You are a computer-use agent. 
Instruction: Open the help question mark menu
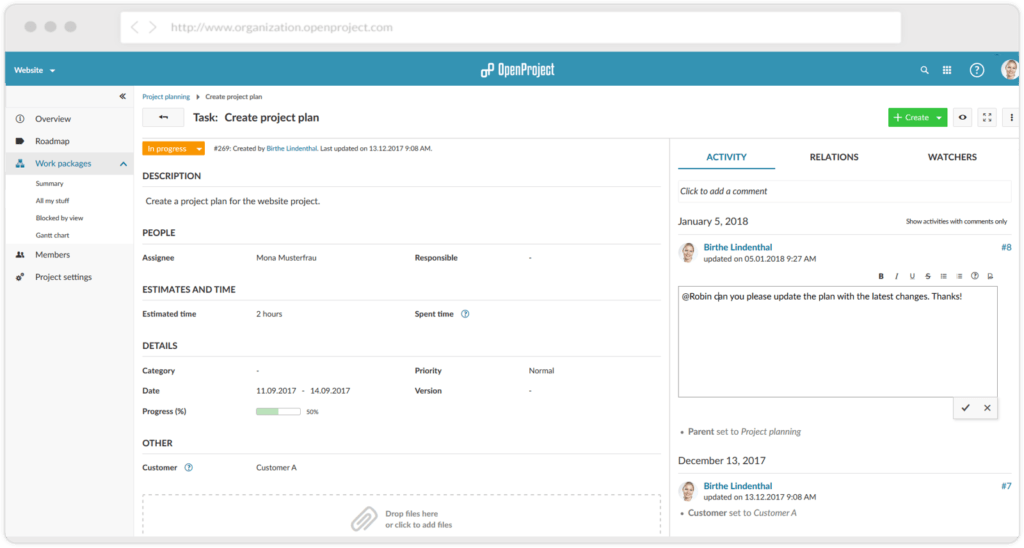pos(977,70)
